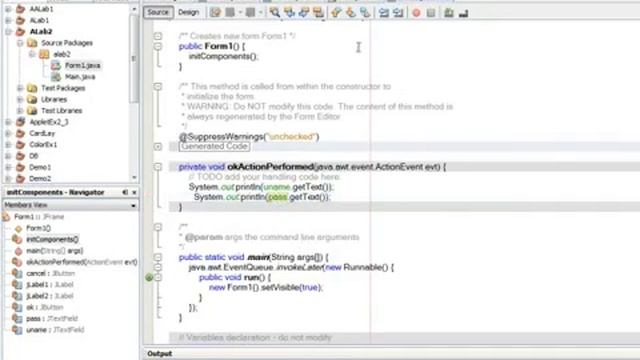Collapse the public Form1() constructor fold
This screenshot has width=640, height=360.
click(158, 46)
